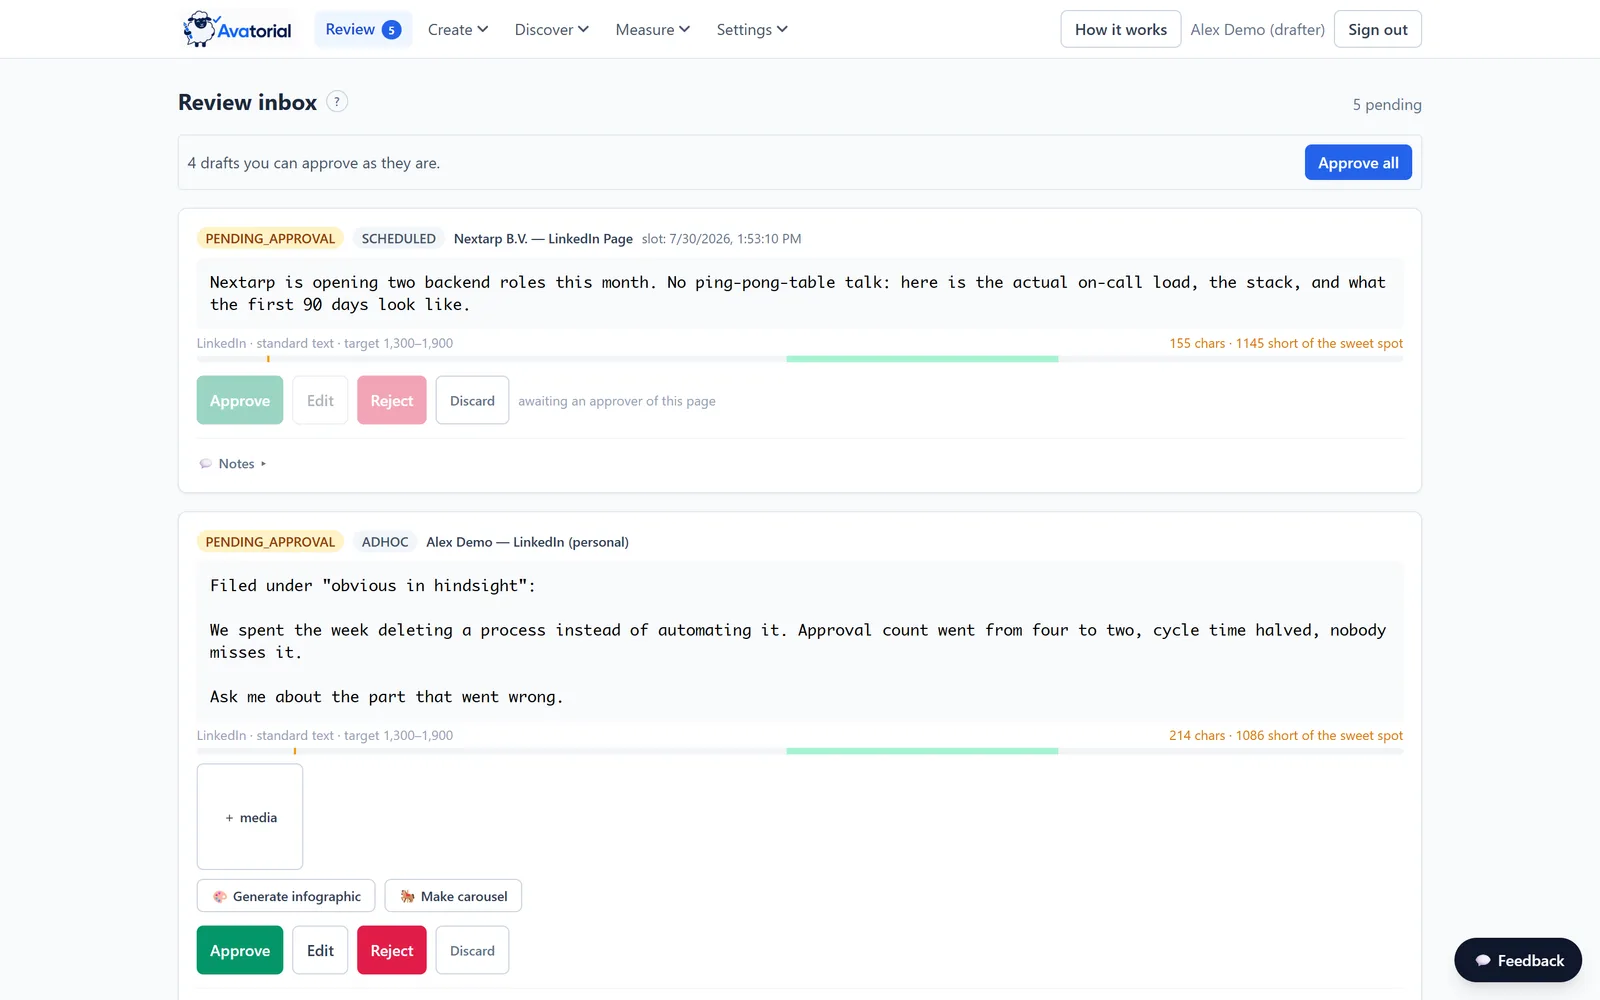This screenshot has width=1600, height=1000.
Task: Click the pending count badge on Review
Action: [391, 30]
